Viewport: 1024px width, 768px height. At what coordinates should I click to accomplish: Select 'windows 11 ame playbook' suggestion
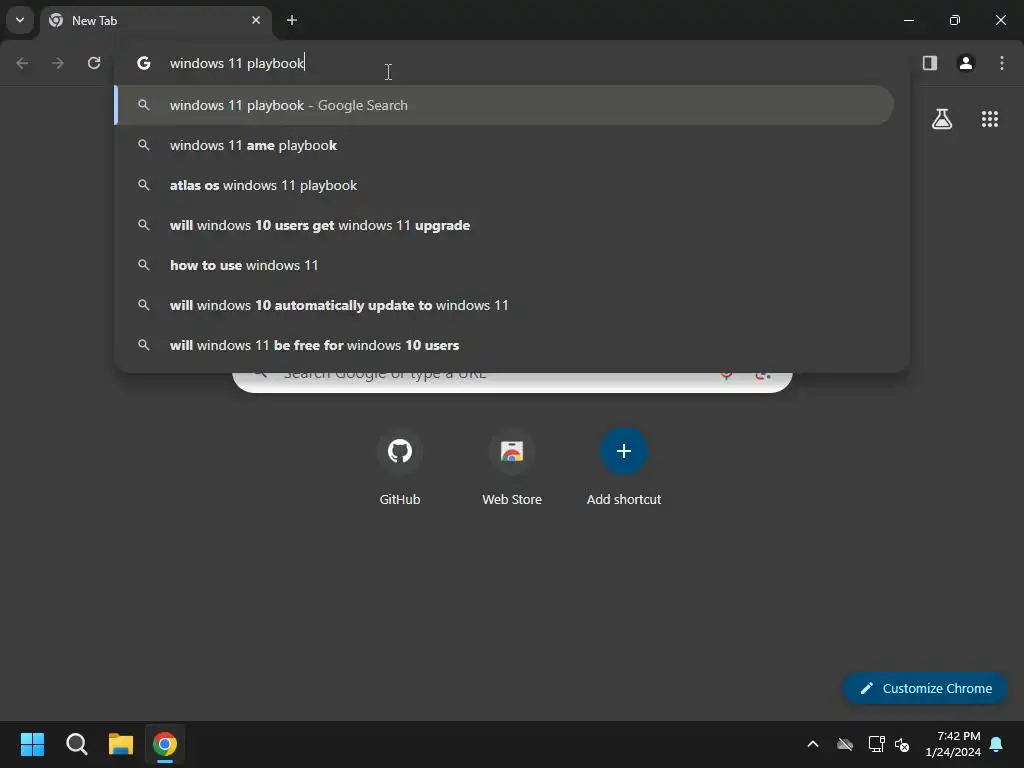tap(504, 145)
